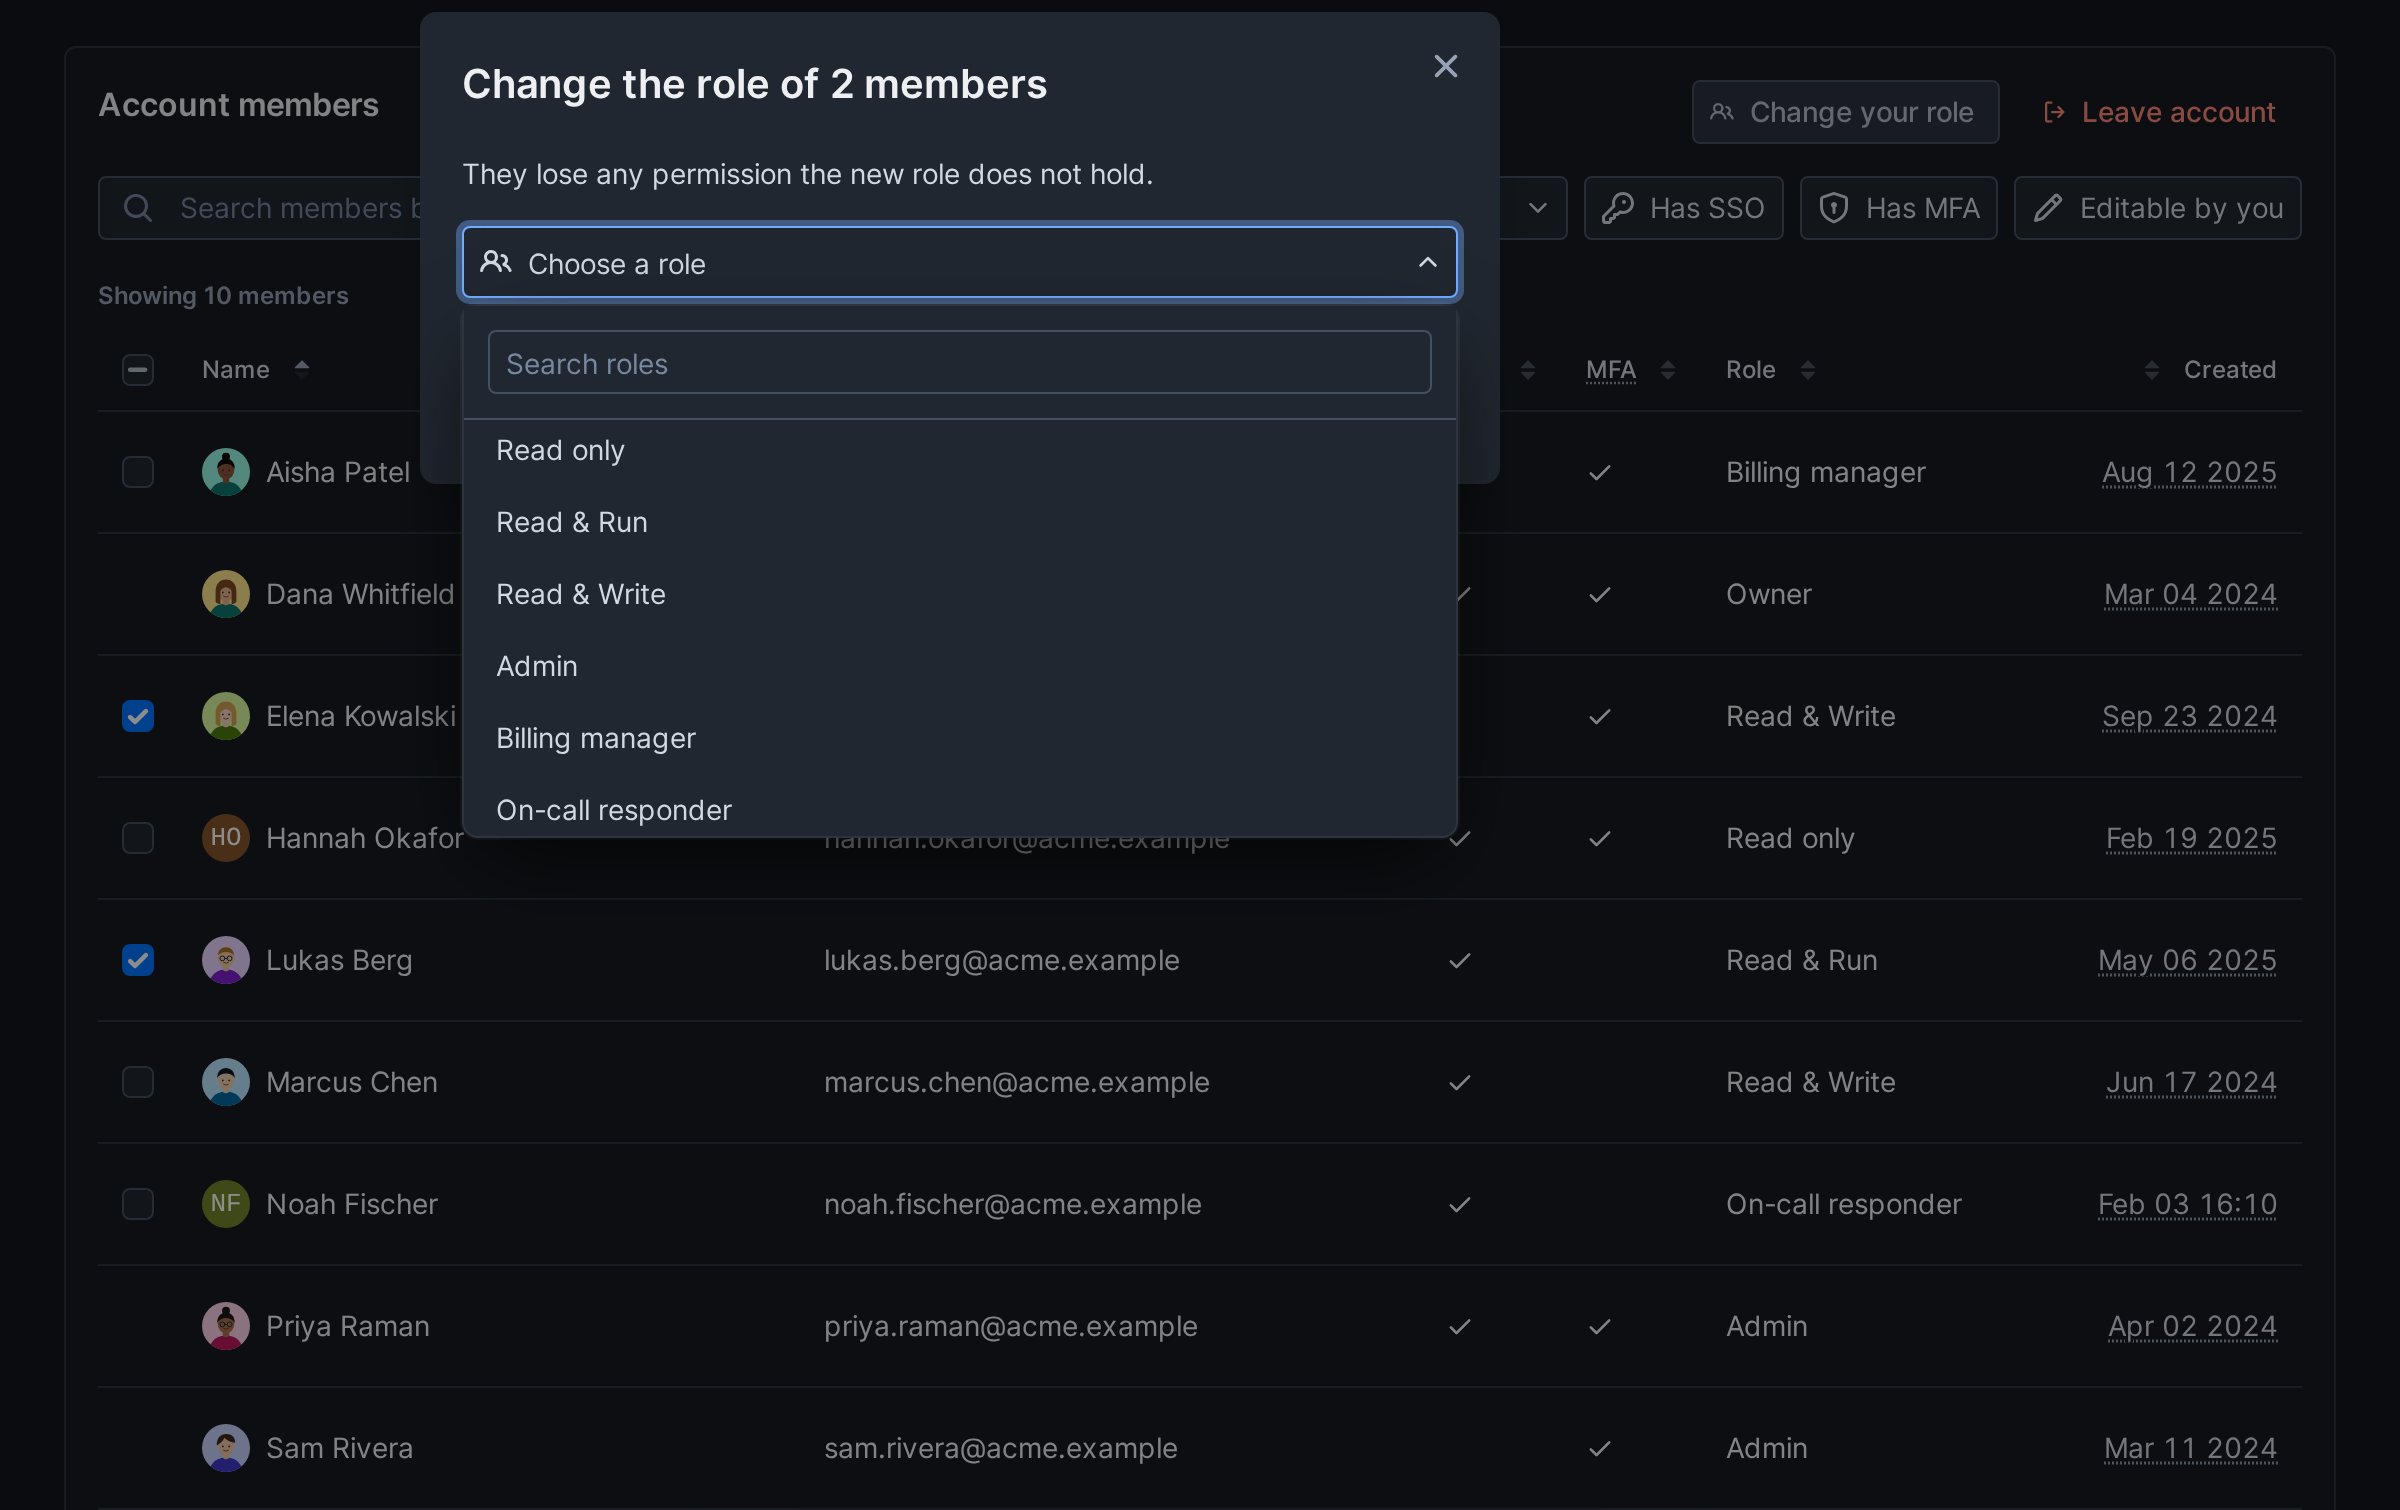
Task: Toggle the select-all members checkbox
Action: [x=138, y=370]
